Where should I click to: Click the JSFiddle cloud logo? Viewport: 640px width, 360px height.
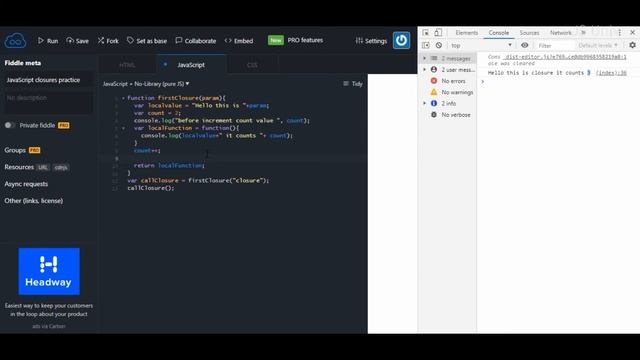coord(15,40)
